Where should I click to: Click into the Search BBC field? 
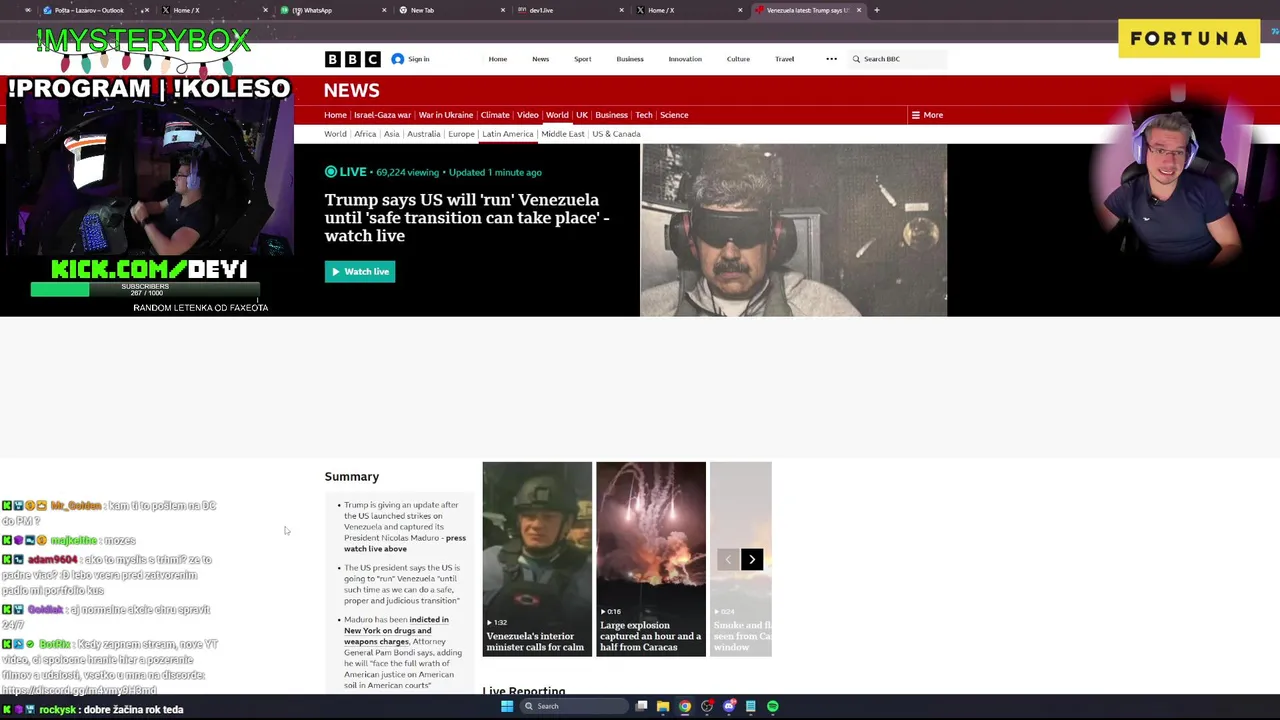tap(895, 59)
